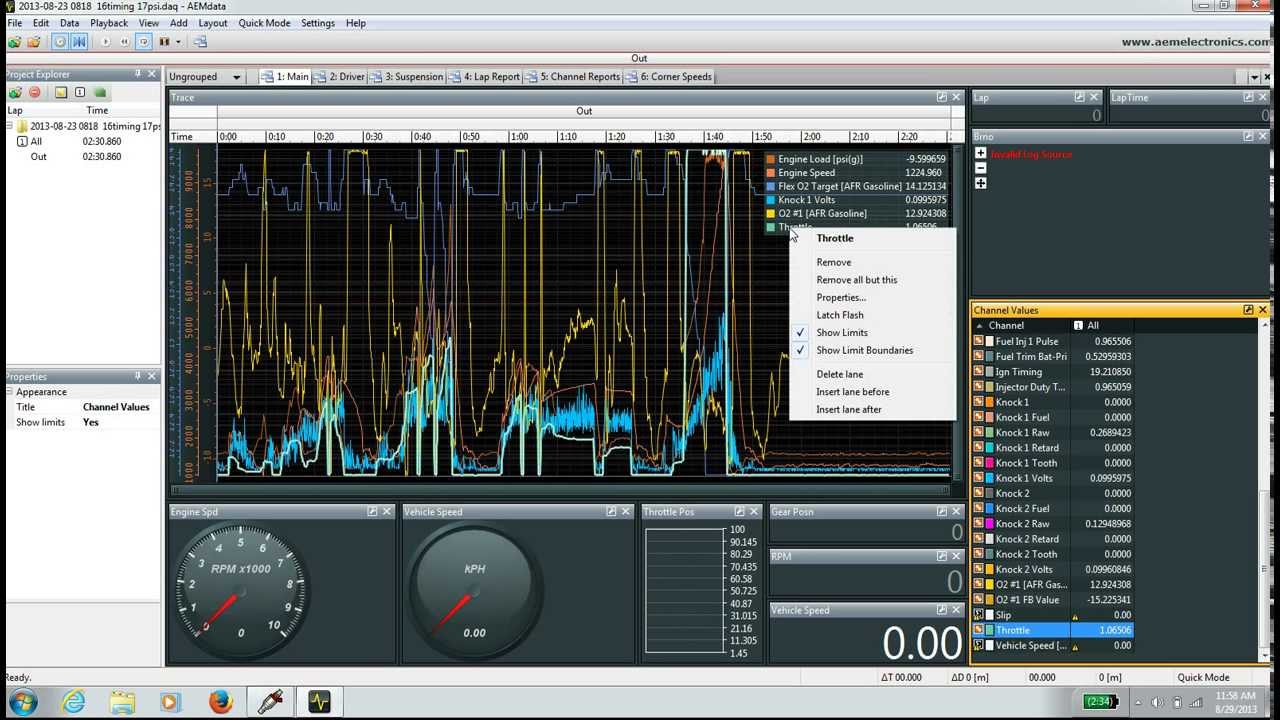The width and height of the screenshot is (1280, 720).
Task: Choose Remove from the Throttle context menu
Action: click(x=834, y=262)
